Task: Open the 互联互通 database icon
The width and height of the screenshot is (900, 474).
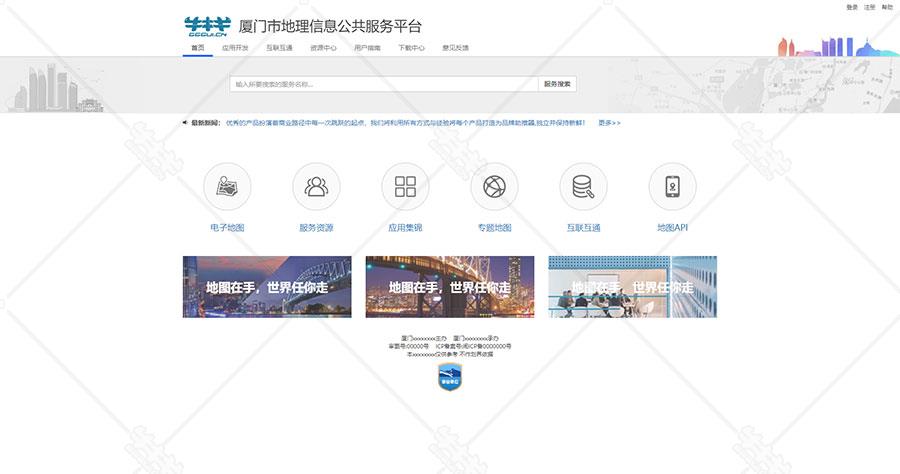Action: coord(583,187)
